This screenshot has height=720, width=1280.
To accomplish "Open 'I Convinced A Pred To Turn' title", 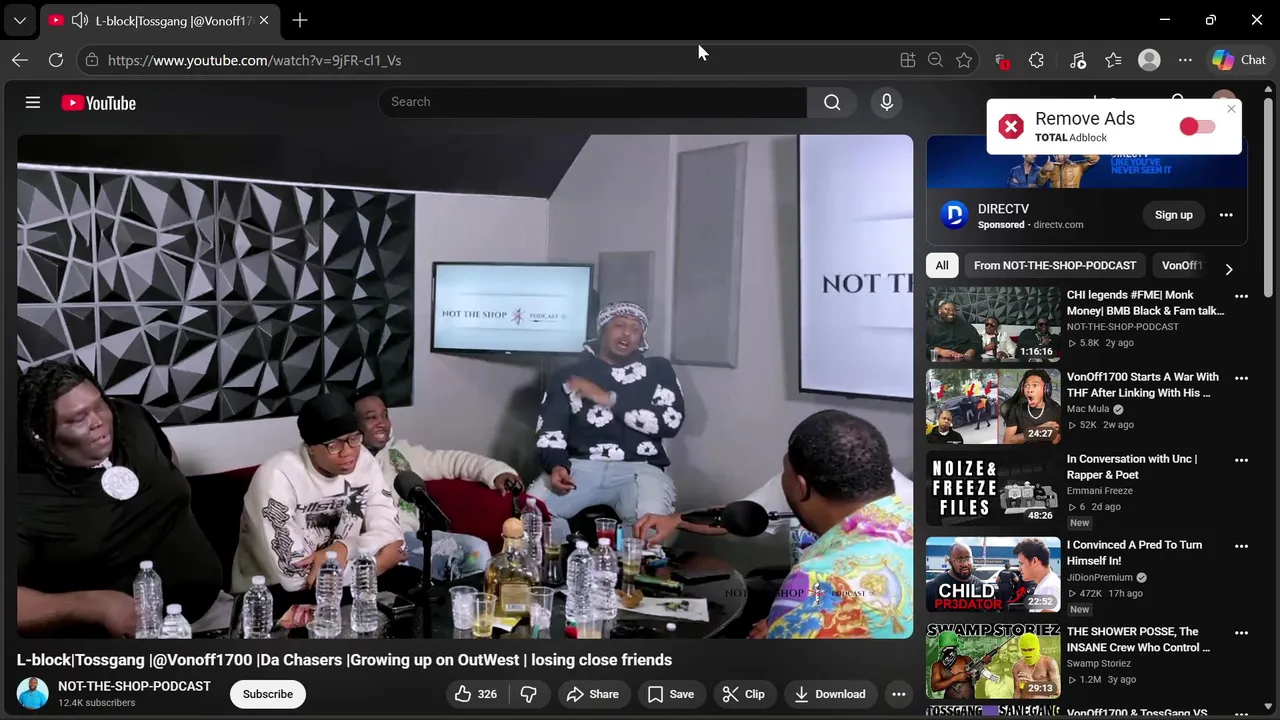I will [x=1135, y=553].
